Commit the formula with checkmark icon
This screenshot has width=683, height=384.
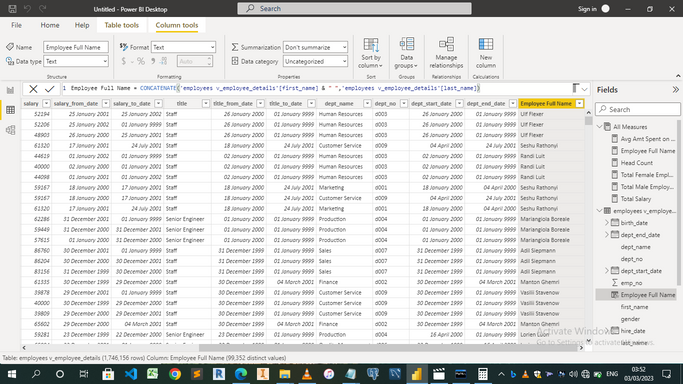50,89
